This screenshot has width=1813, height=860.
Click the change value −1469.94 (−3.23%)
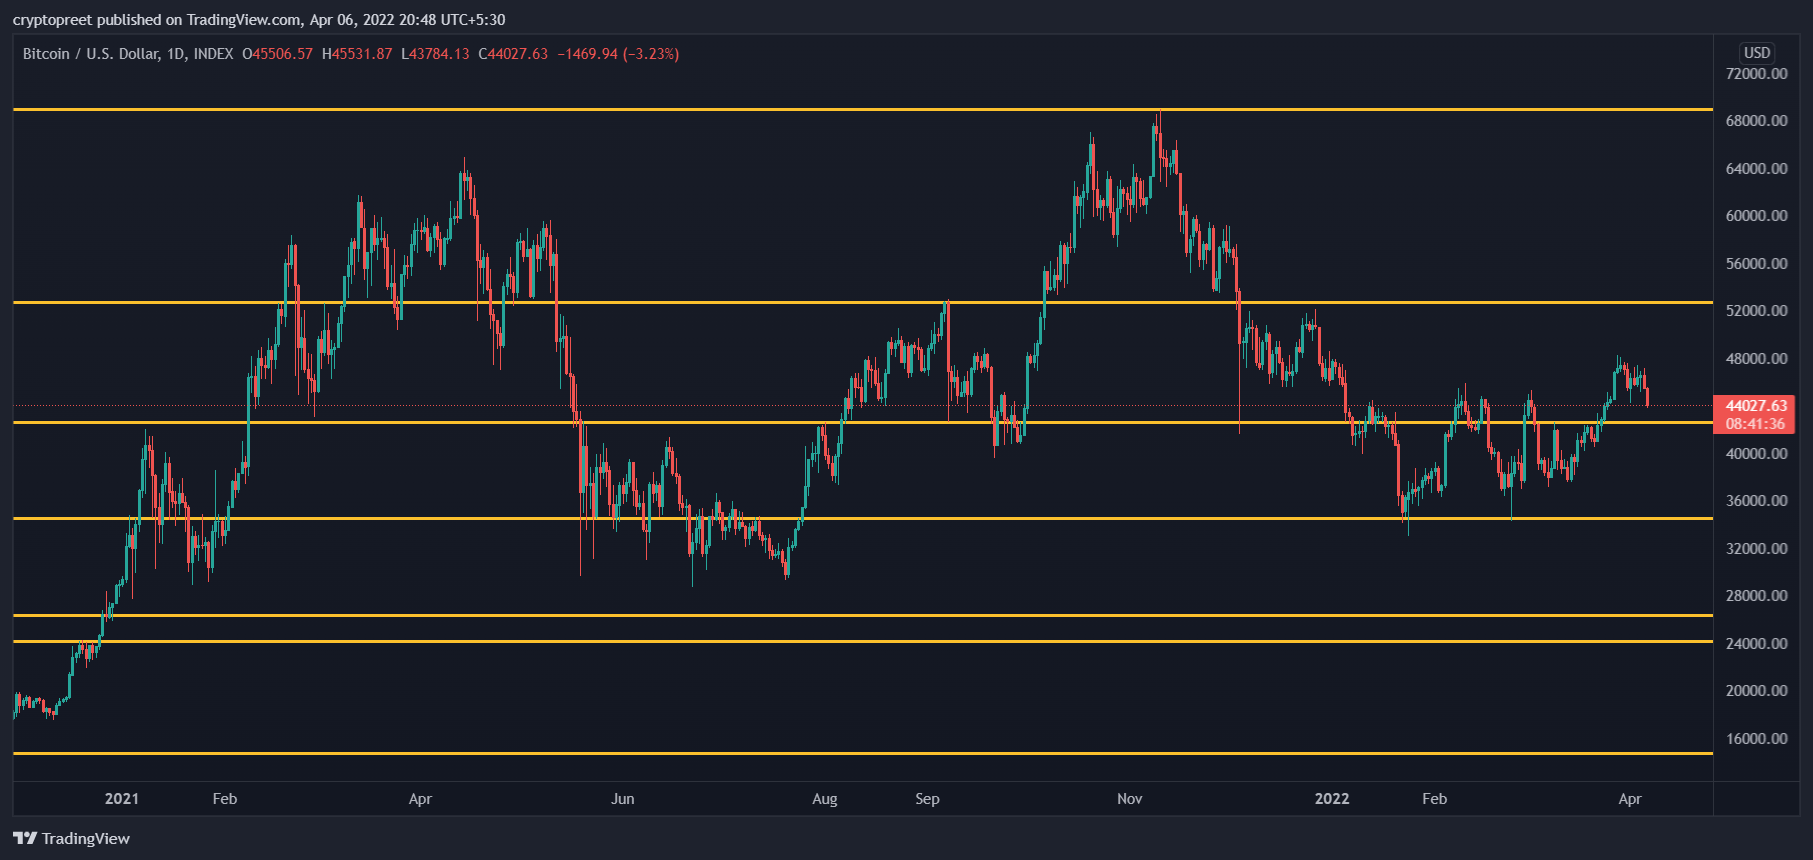[618, 54]
